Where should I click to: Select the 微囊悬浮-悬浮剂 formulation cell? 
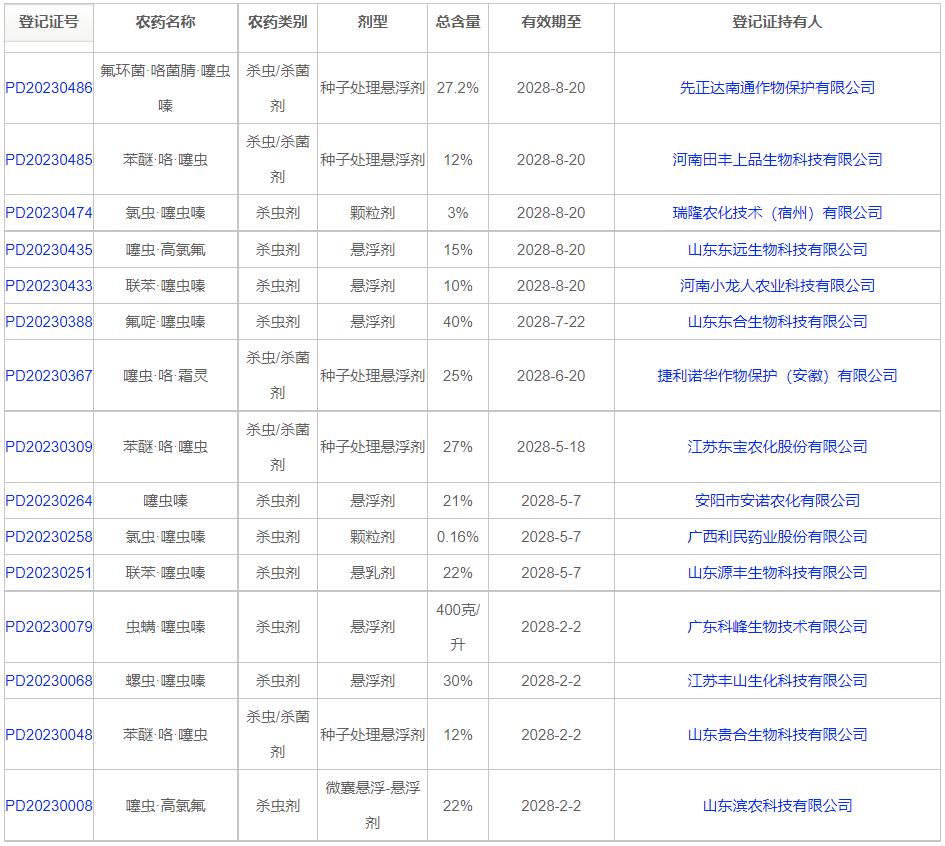(x=372, y=806)
